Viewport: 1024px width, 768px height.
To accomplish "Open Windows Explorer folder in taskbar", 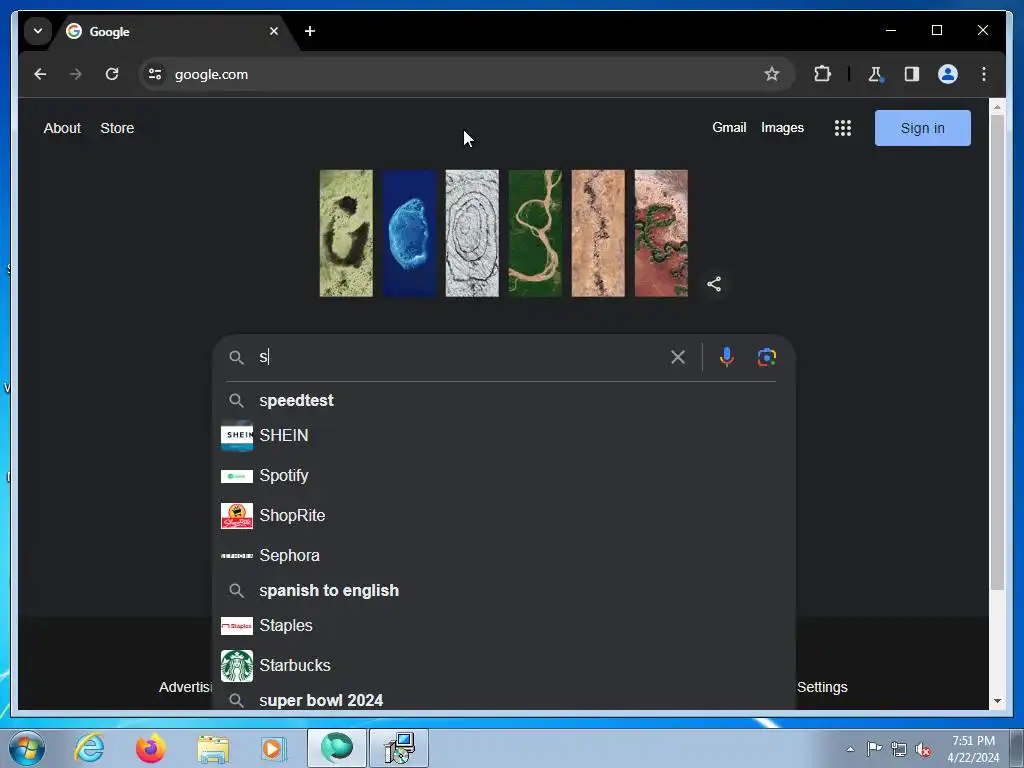I will click(213, 748).
